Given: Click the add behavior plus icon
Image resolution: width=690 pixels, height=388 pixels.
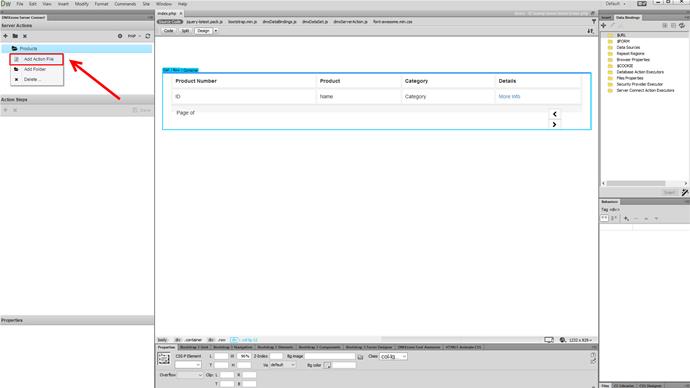Looking at the screenshot, I should (626, 219).
